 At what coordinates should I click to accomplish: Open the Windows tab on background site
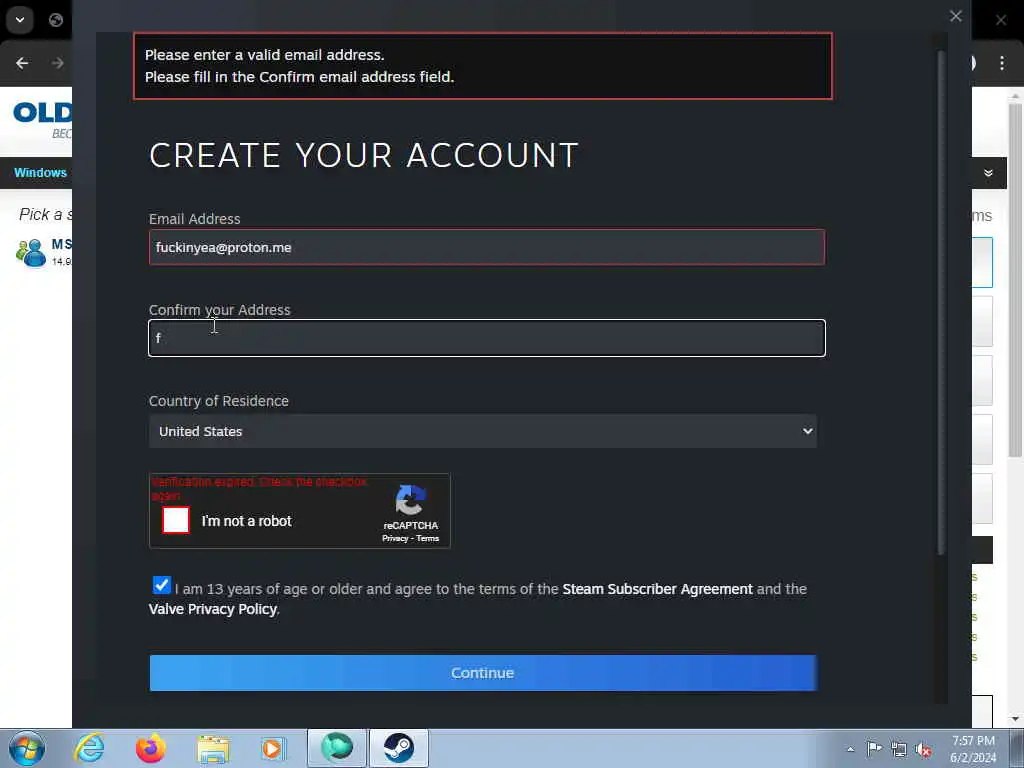[x=40, y=172]
